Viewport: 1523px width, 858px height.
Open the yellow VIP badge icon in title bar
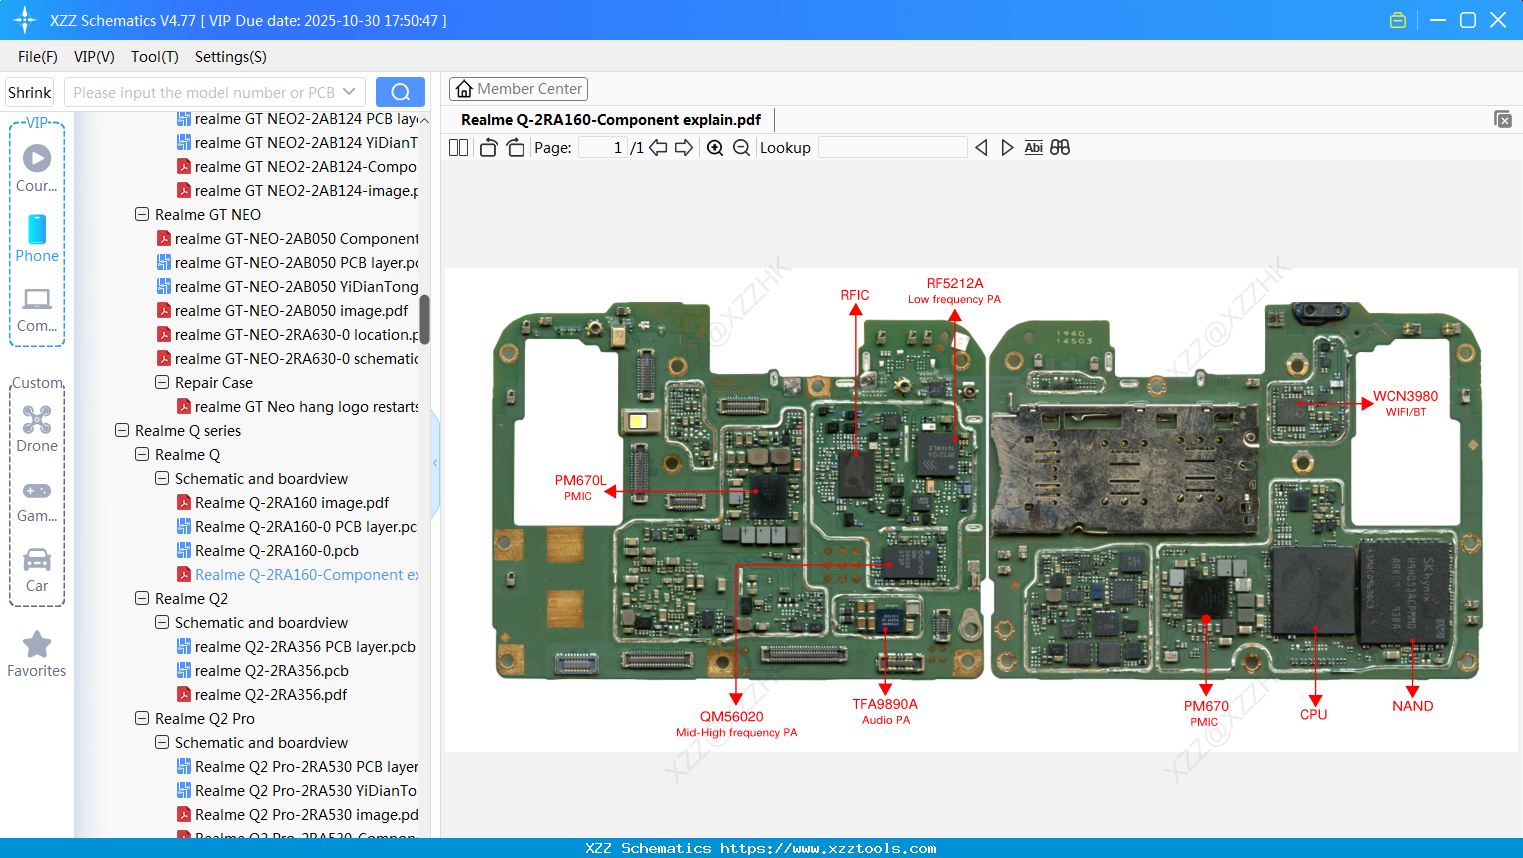(x=1398, y=20)
